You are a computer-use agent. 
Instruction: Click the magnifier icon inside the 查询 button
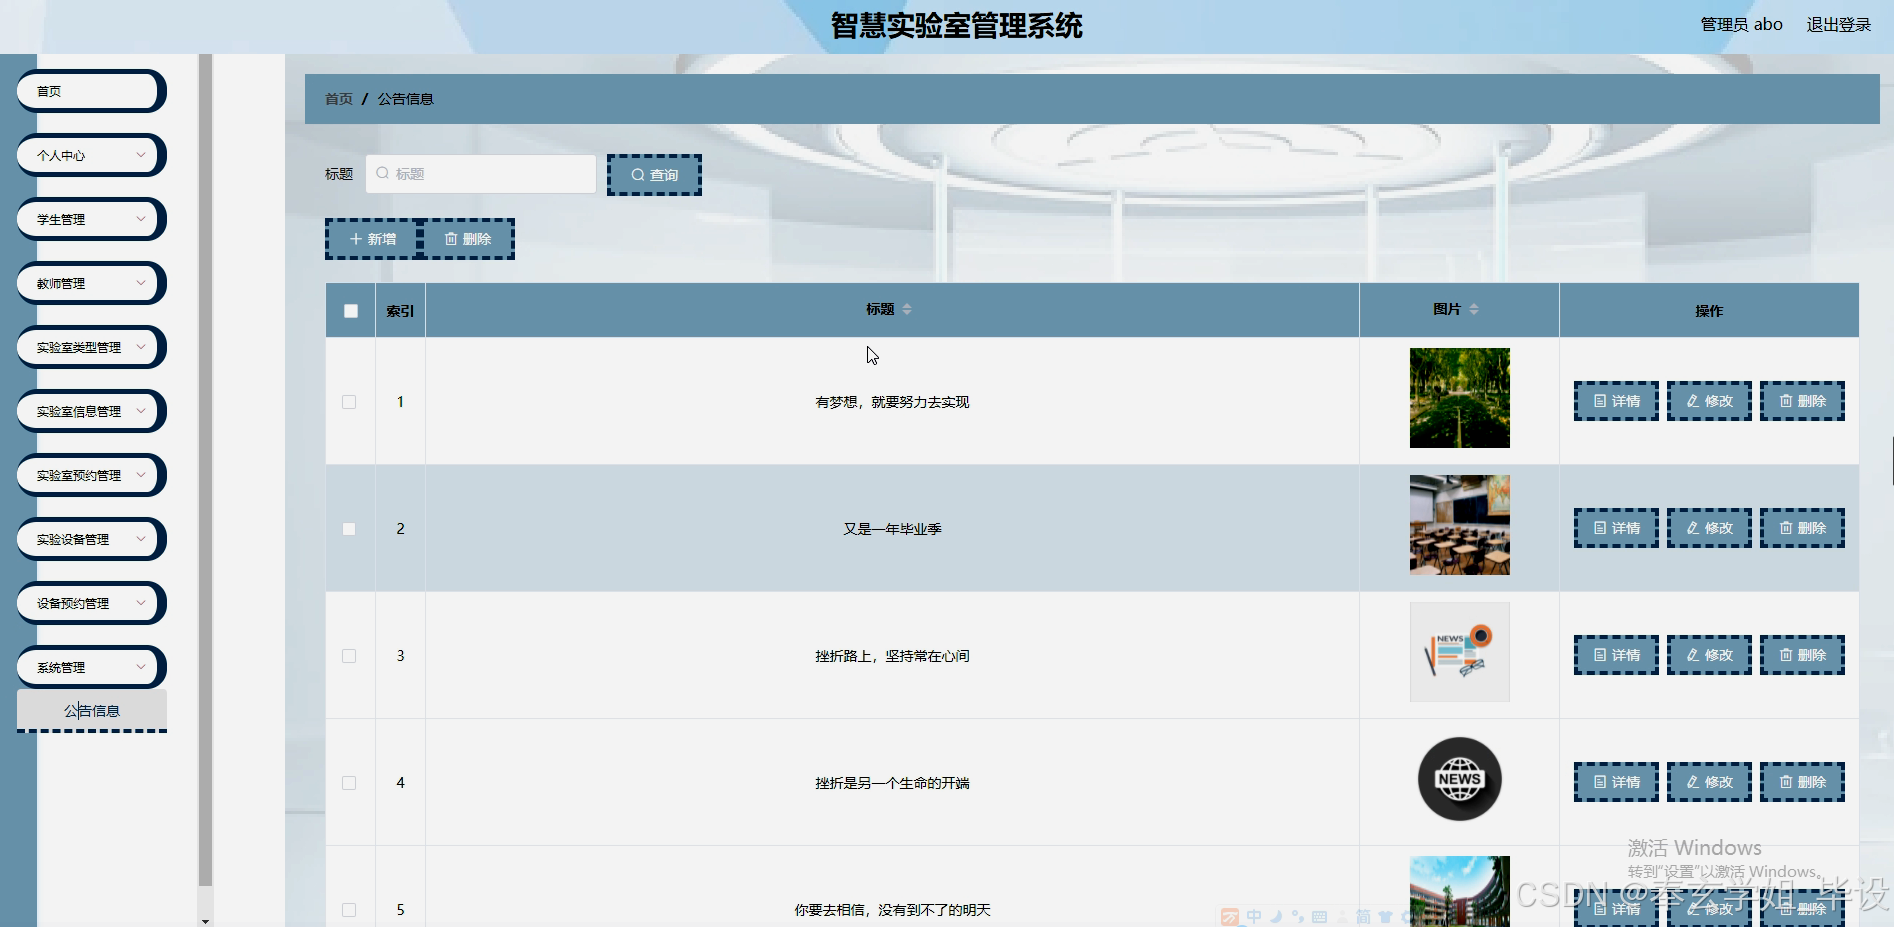639,174
